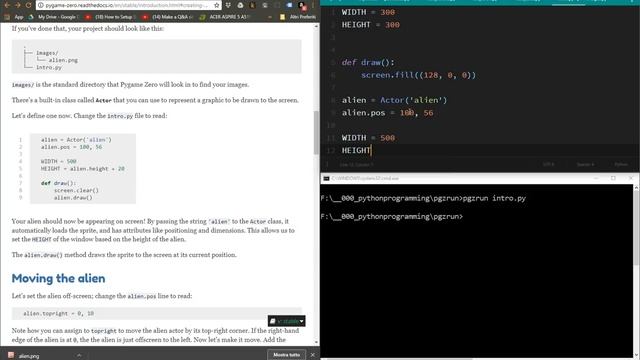Click 'WIDTH = 300' on editor line 1
The image size is (640, 360).
[368, 12]
